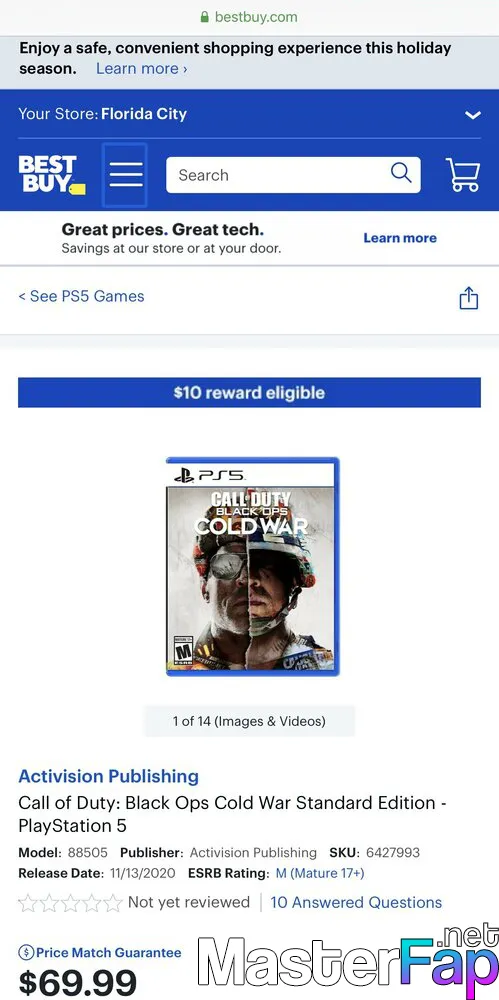499x1000 pixels.
Task: Open the shopping cart icon
Action: (463, 175)
